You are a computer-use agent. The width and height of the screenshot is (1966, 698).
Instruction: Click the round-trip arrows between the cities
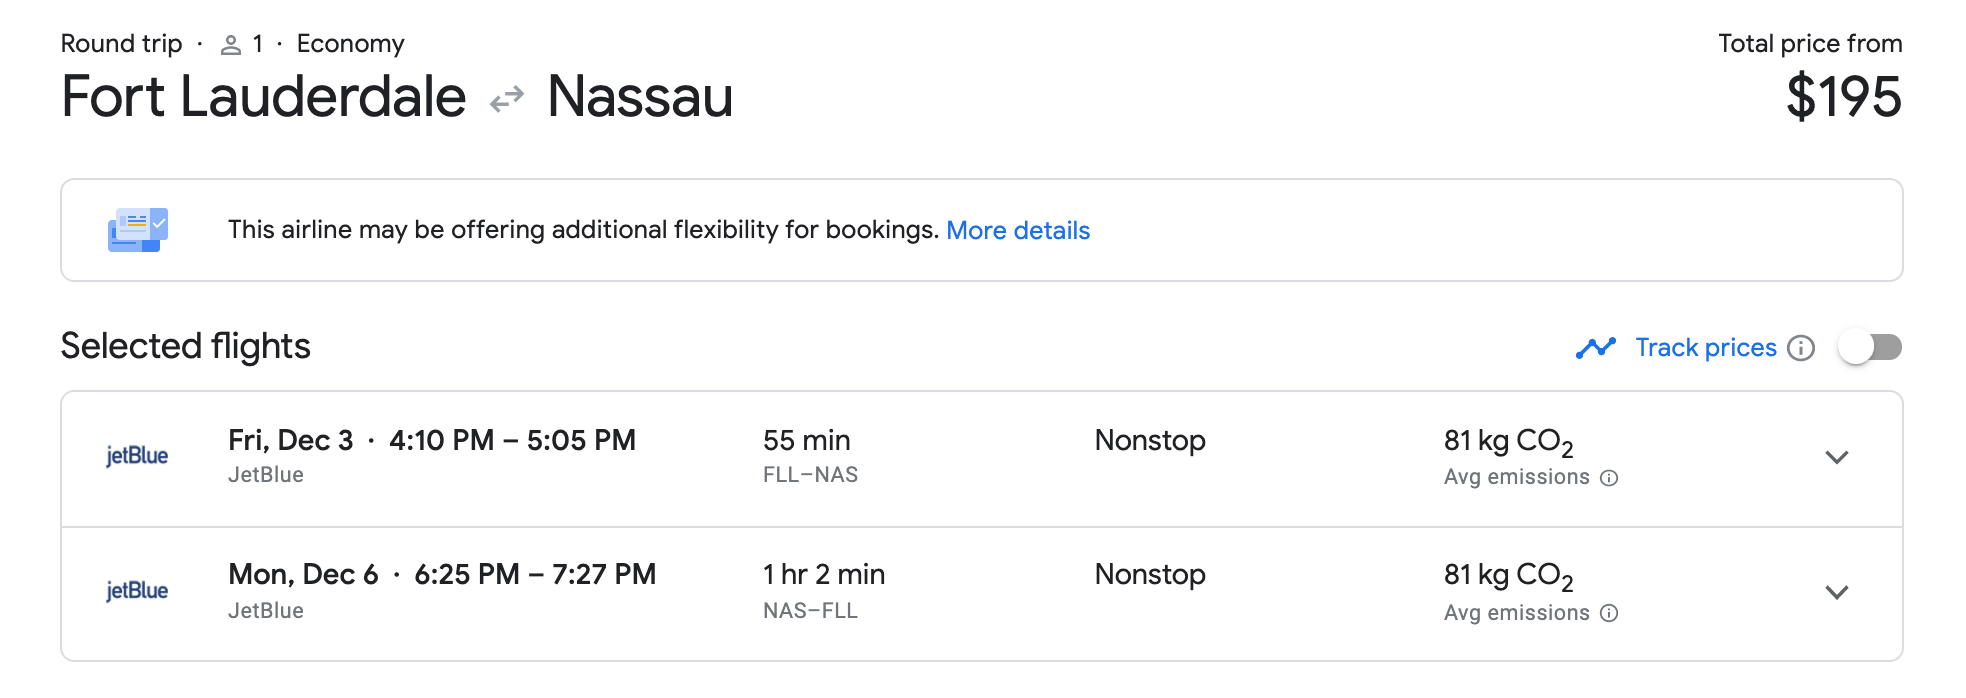coord(507,99)
